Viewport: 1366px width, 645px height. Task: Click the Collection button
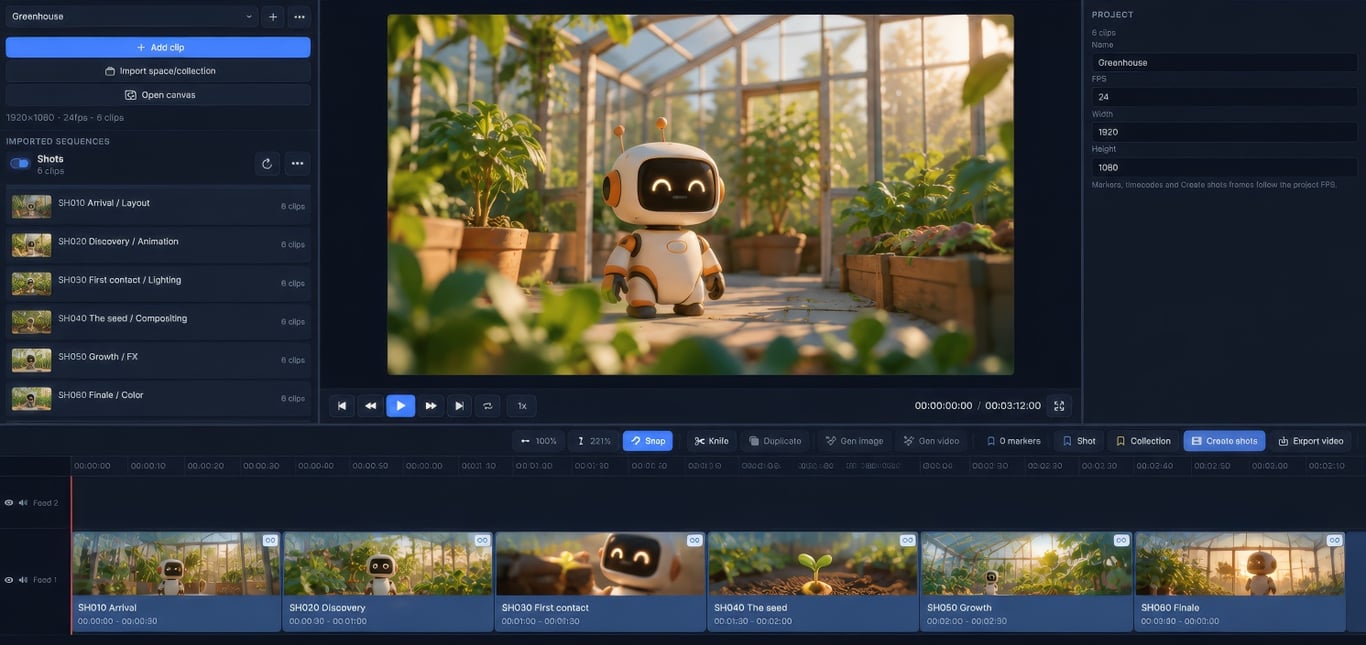tap(1143, 441)
